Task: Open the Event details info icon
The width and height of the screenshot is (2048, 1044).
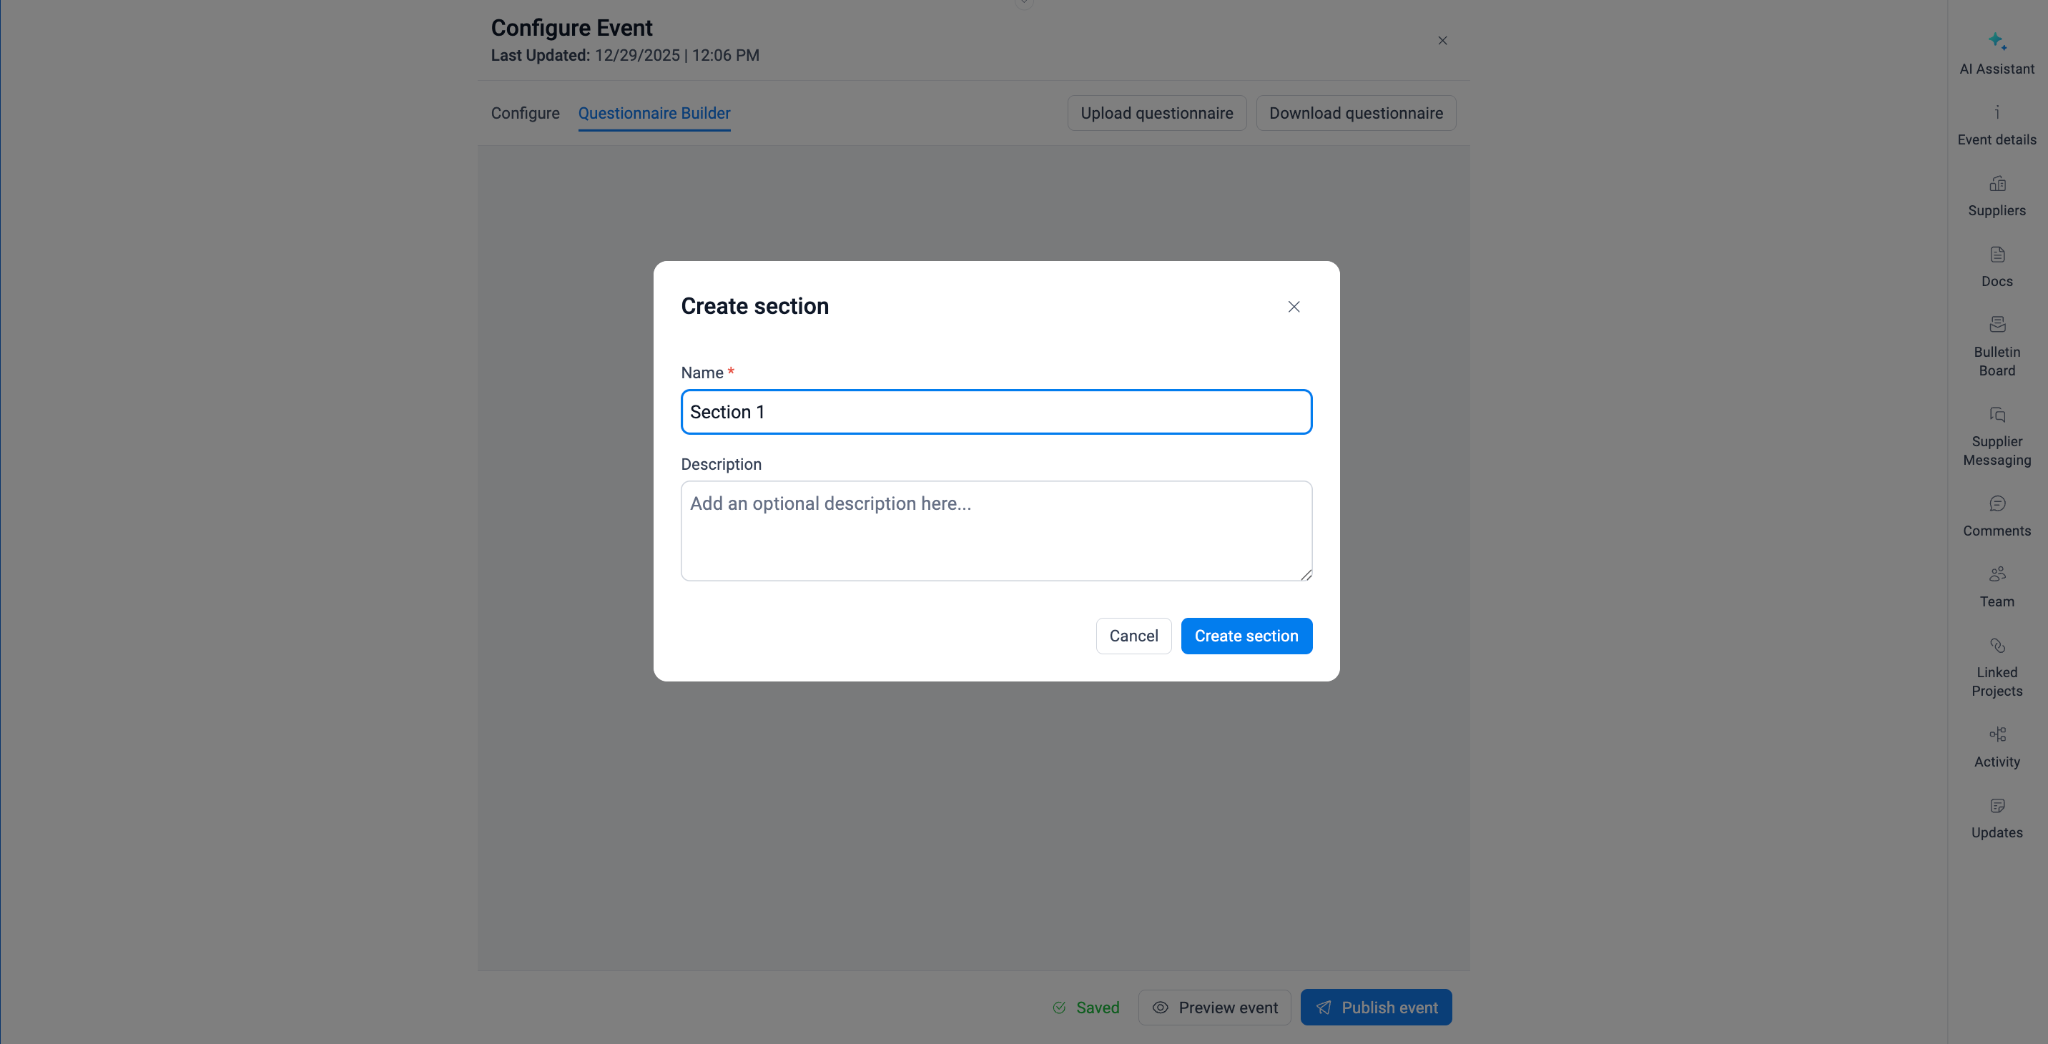Action: [1997, 112]
